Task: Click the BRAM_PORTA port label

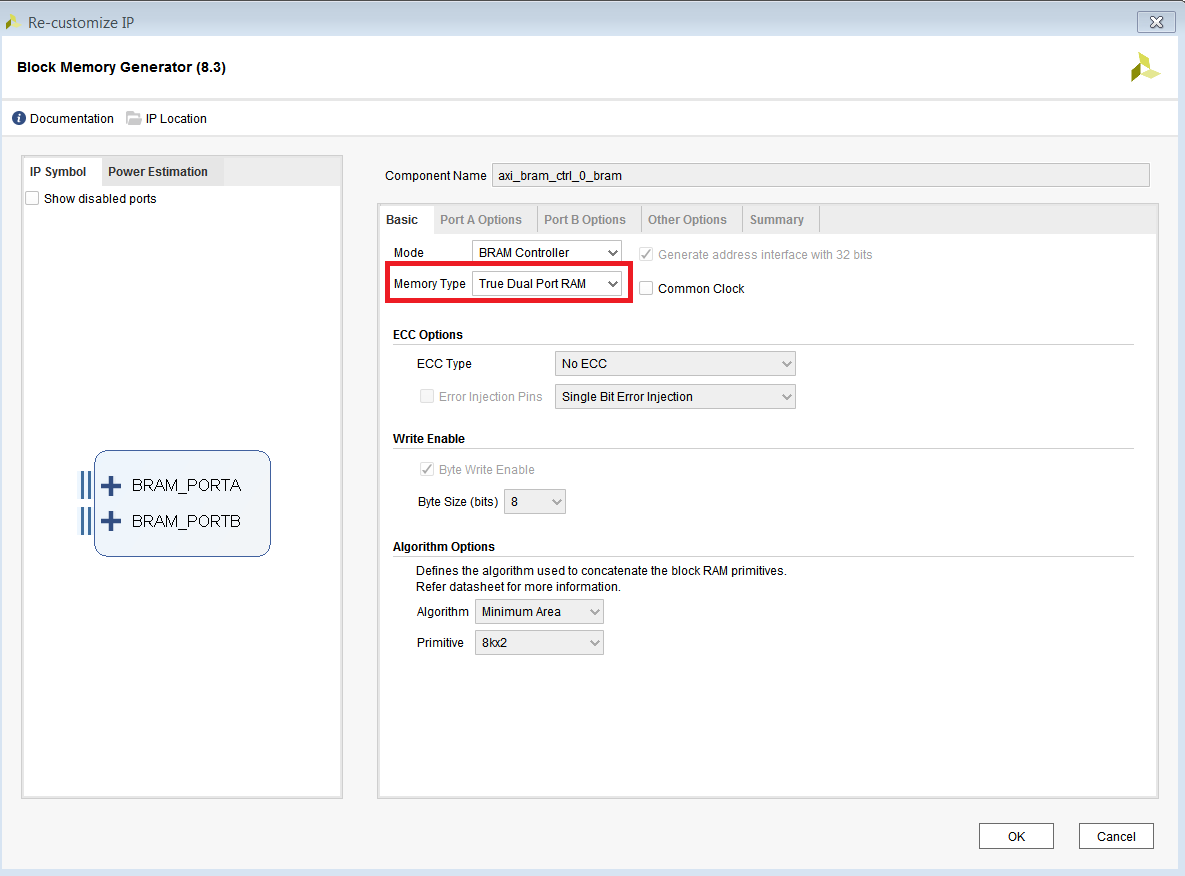Action: [187, 485]
